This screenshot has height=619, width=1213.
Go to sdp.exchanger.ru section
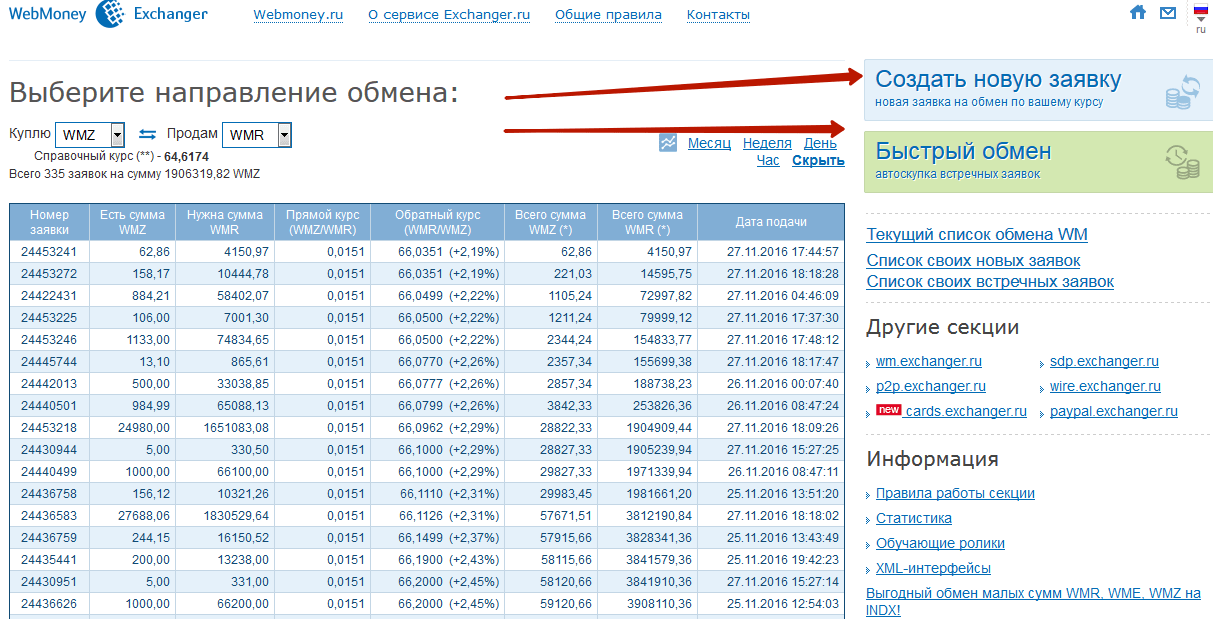1104,362
